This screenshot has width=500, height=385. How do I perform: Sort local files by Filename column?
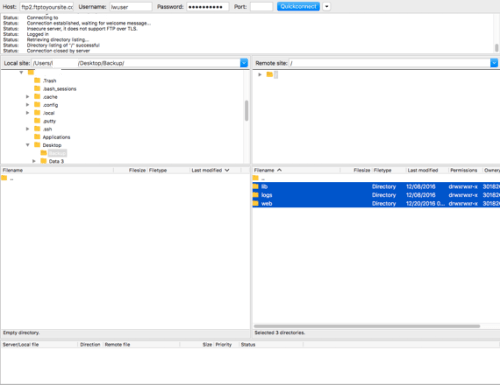(x=57, y=170)
